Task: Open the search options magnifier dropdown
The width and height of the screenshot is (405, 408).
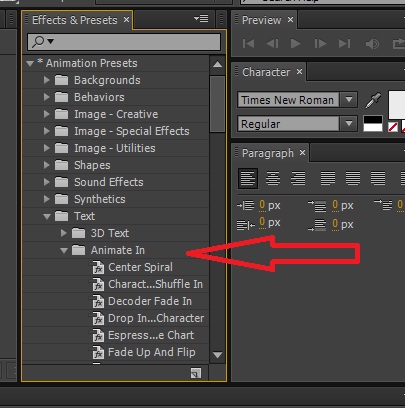Action: coord(42,42)
